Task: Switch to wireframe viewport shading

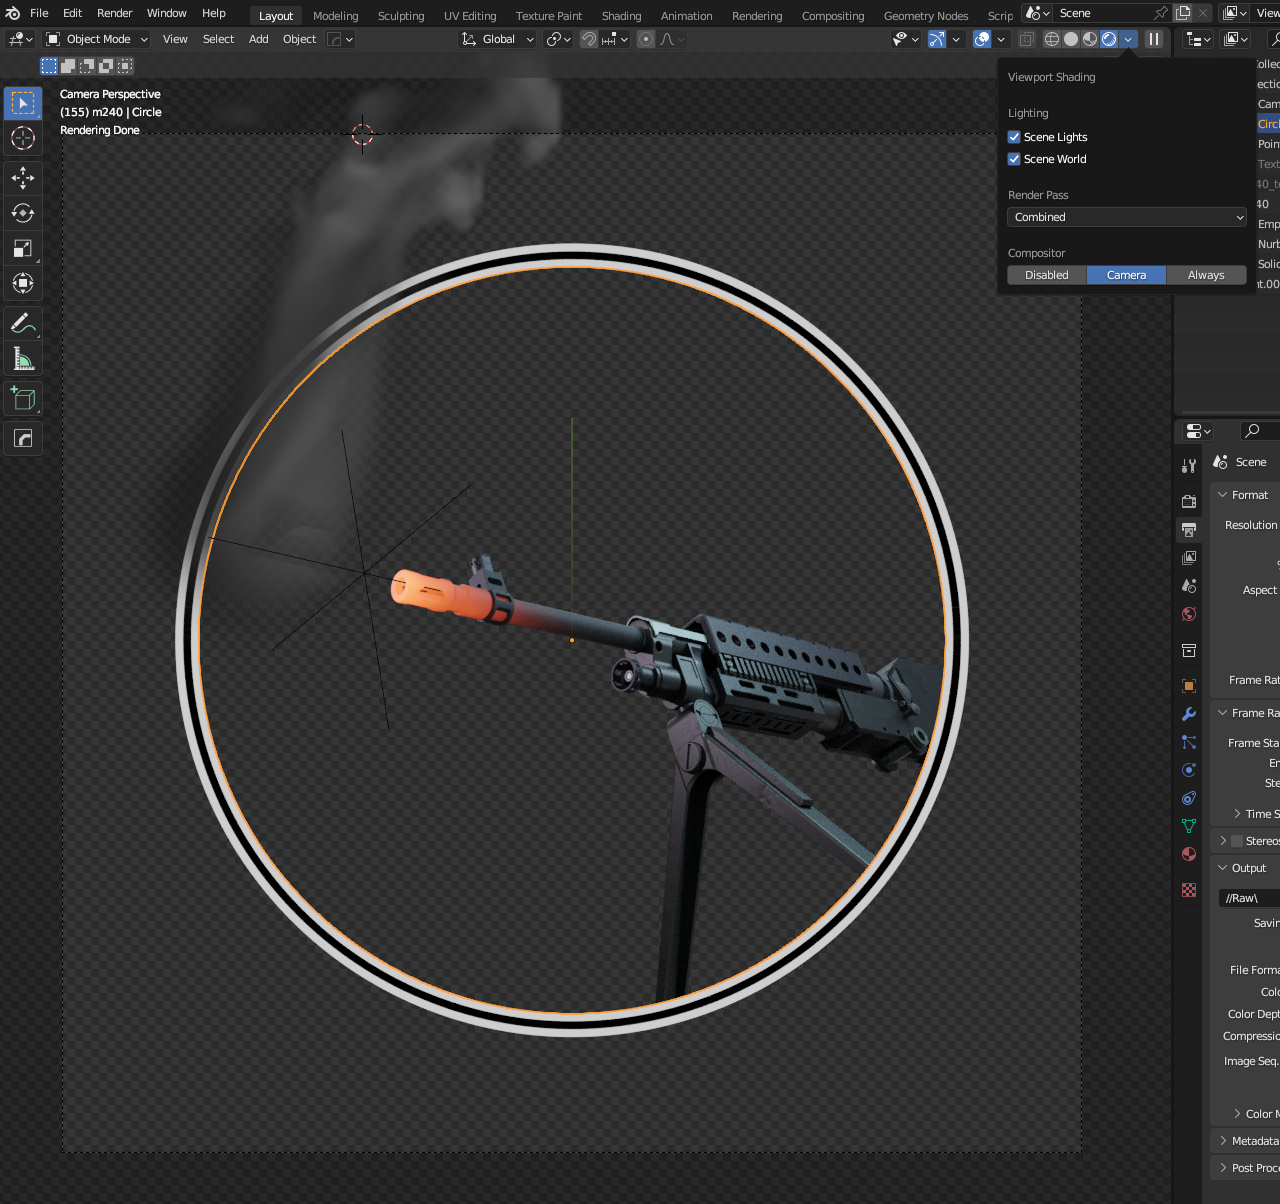Action: tap(1052, 39)
